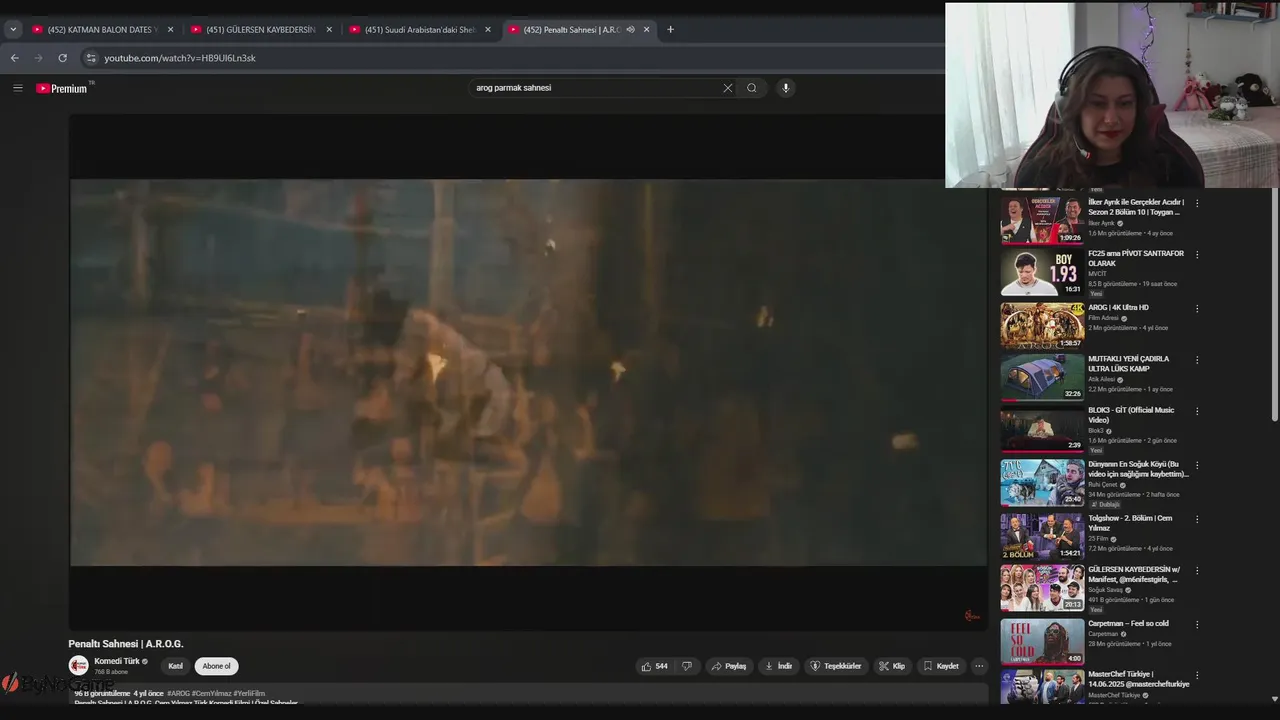Open options menu for AROG 4K Ultra HD
Viewport: 1280px width, 720px height.
(x=1197, y=308)
